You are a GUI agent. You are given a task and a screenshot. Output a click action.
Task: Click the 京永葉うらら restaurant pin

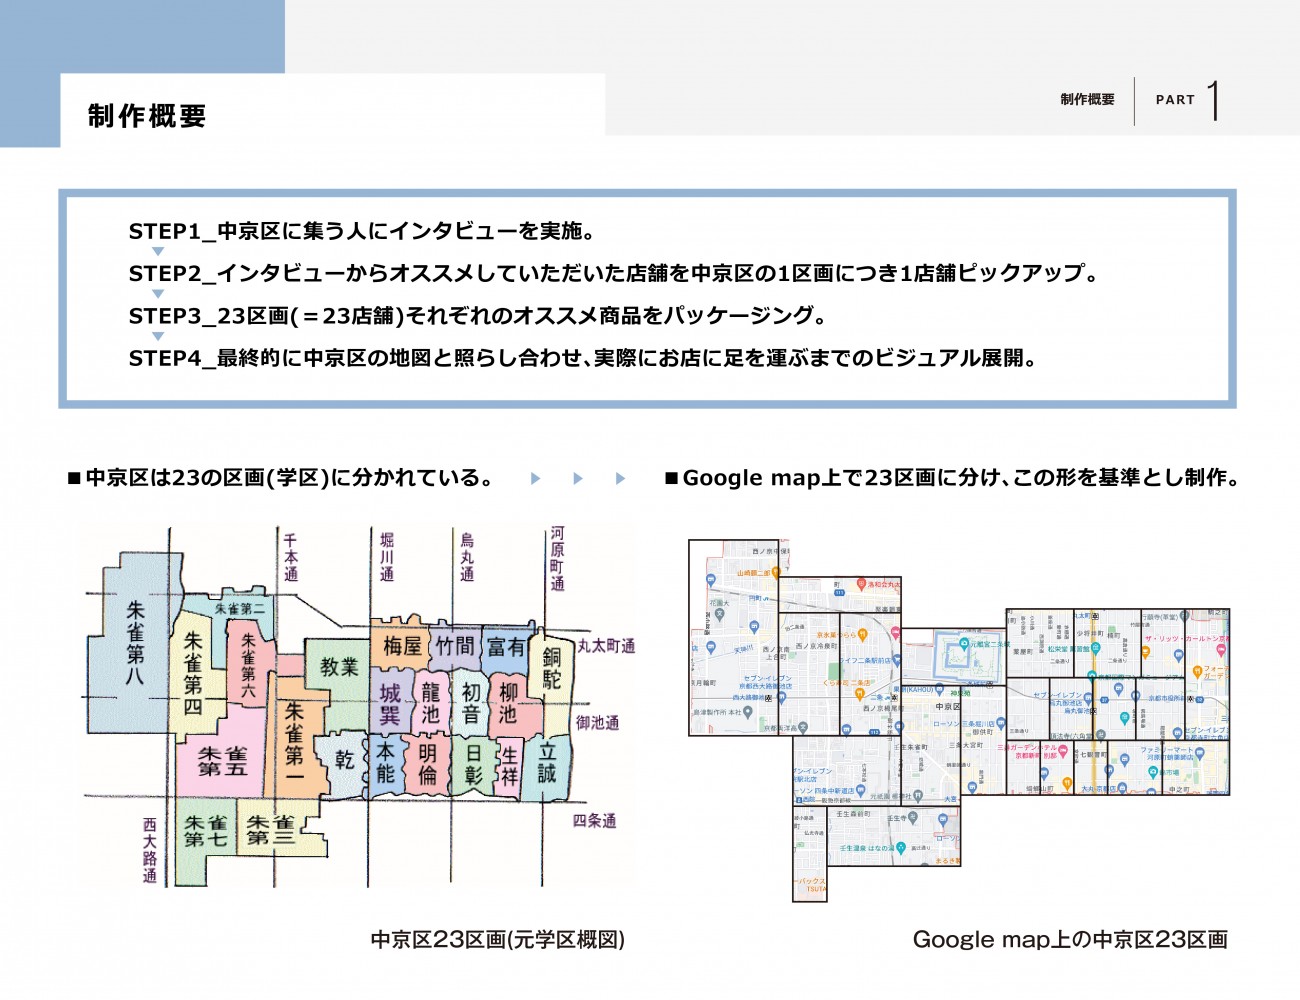(862, 635)
